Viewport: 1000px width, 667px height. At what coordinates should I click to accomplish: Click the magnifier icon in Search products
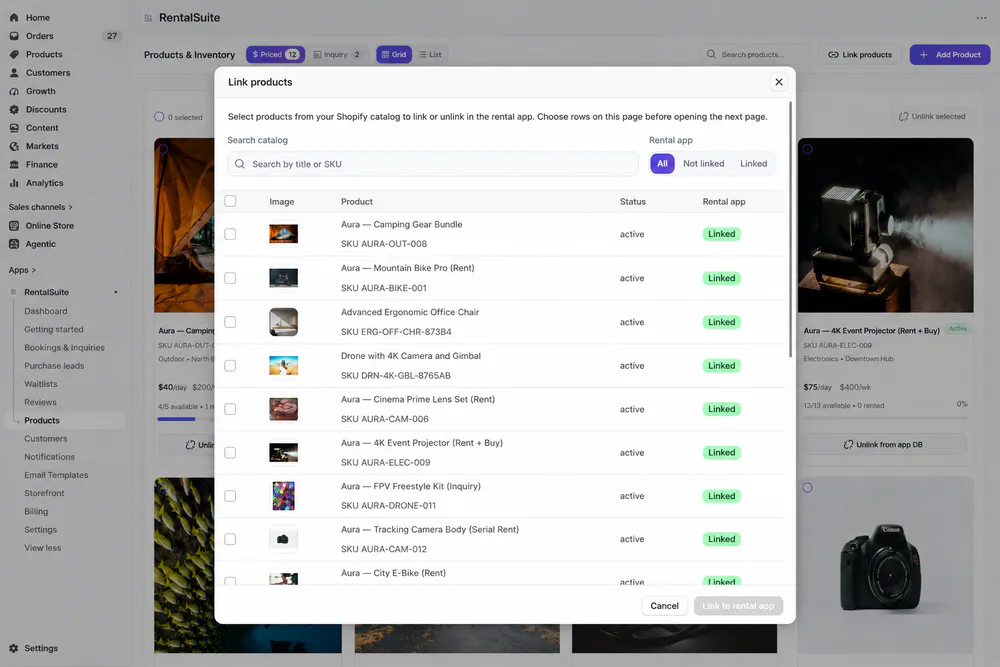(x=711, y=55)
